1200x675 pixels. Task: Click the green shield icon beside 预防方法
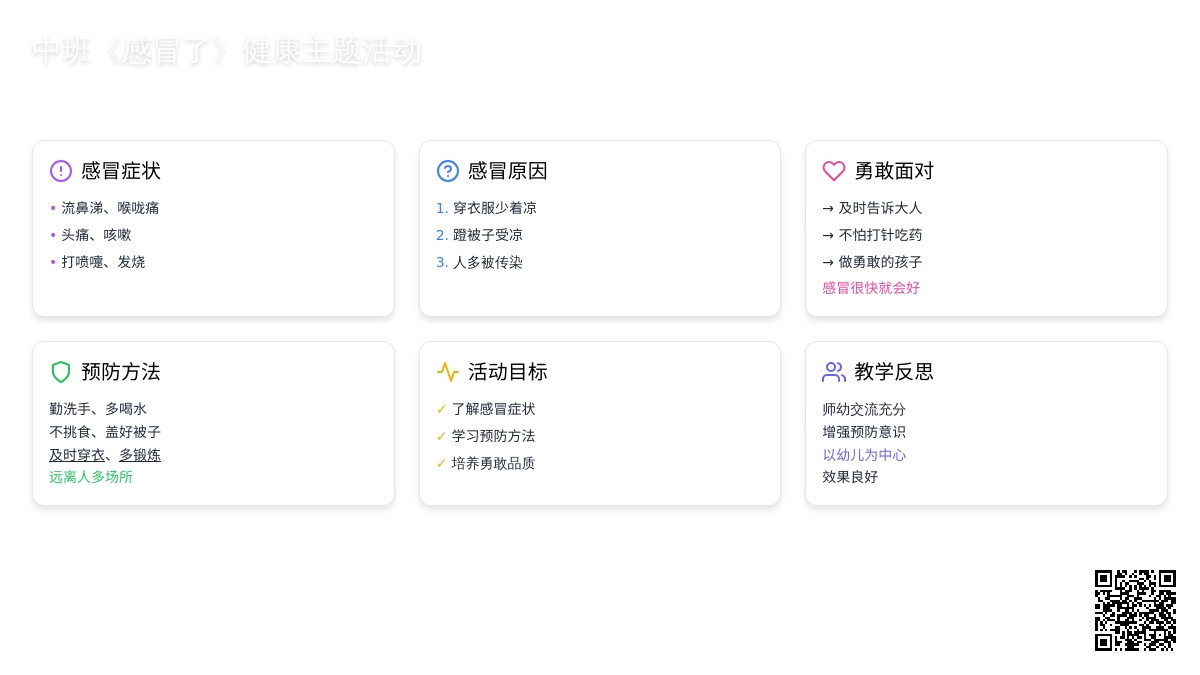[61, 372]
